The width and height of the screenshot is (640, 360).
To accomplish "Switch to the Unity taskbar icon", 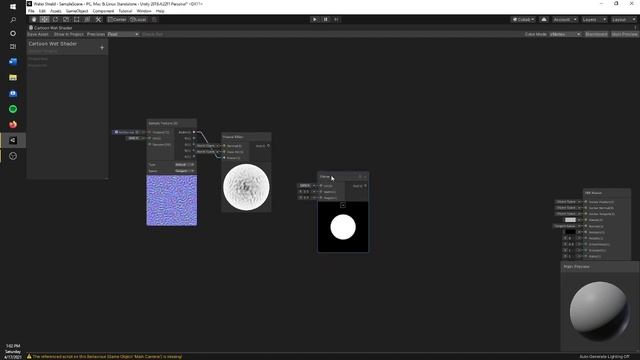I will pos(13,140).
